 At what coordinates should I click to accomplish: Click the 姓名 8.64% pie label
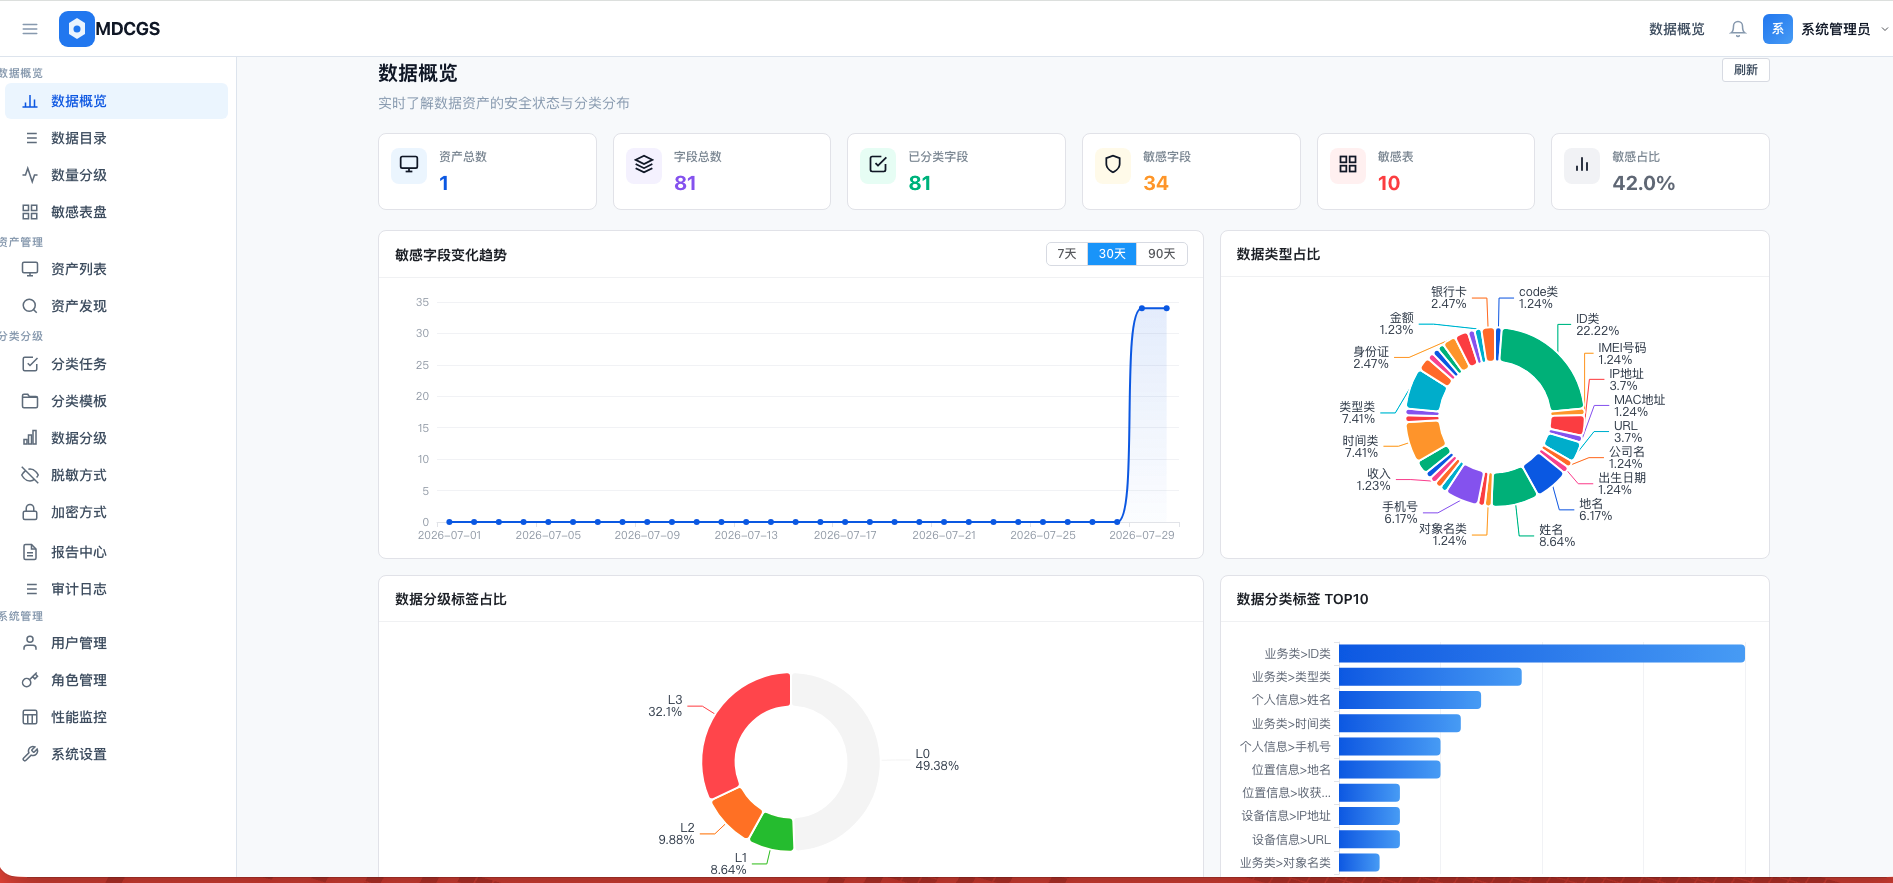click(1556, 536)
